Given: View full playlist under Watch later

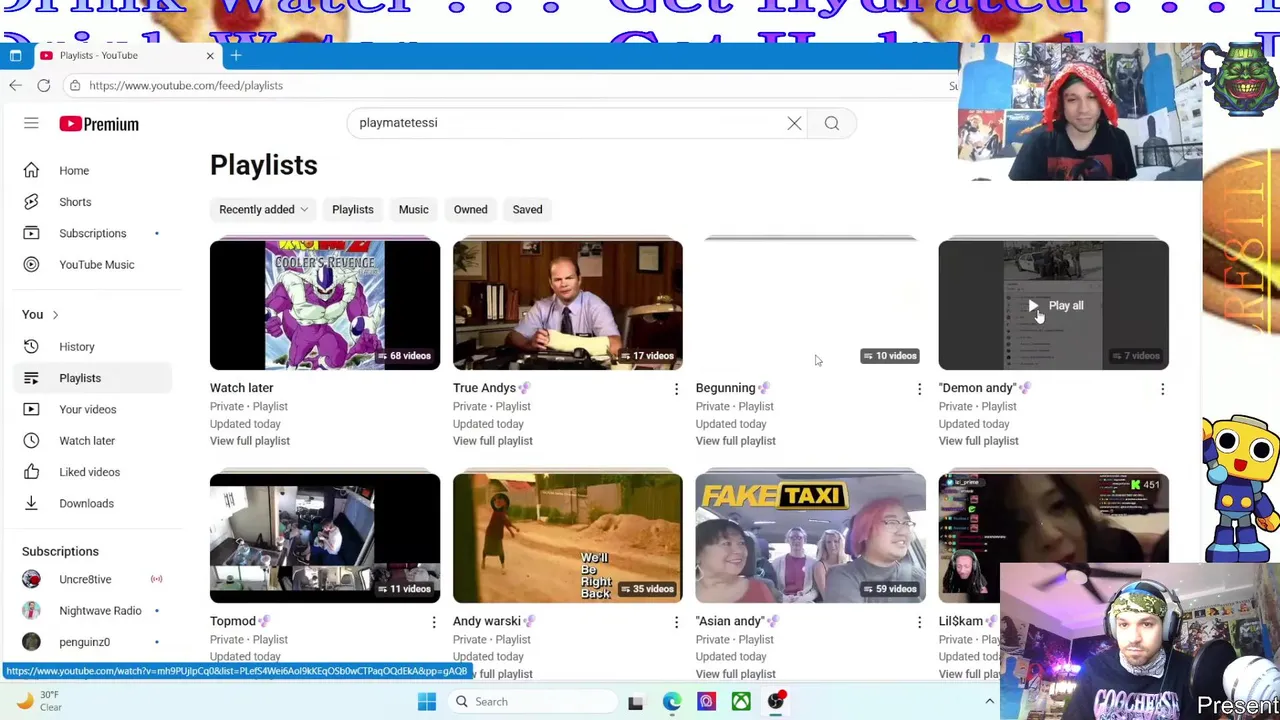Looking at the screenshot, I should 250,441.
